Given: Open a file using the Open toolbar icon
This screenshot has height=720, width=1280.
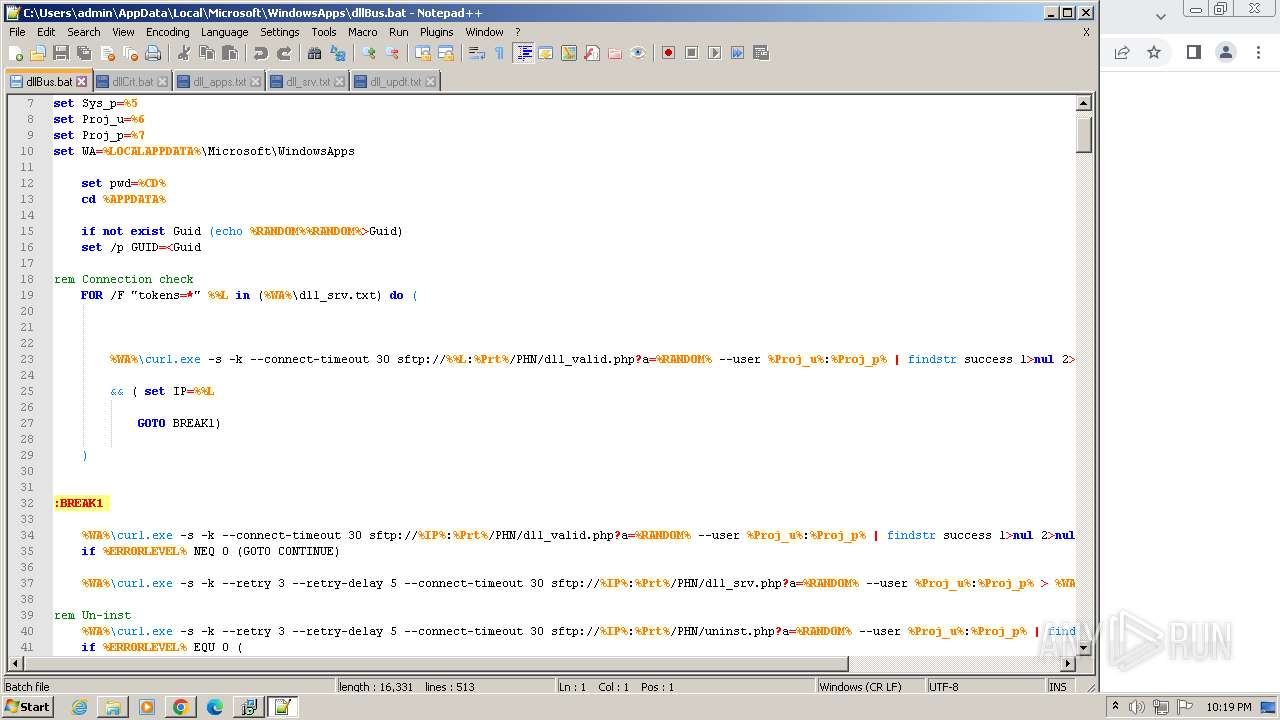Looking at the screenshot, I should [x=38, y=53].
